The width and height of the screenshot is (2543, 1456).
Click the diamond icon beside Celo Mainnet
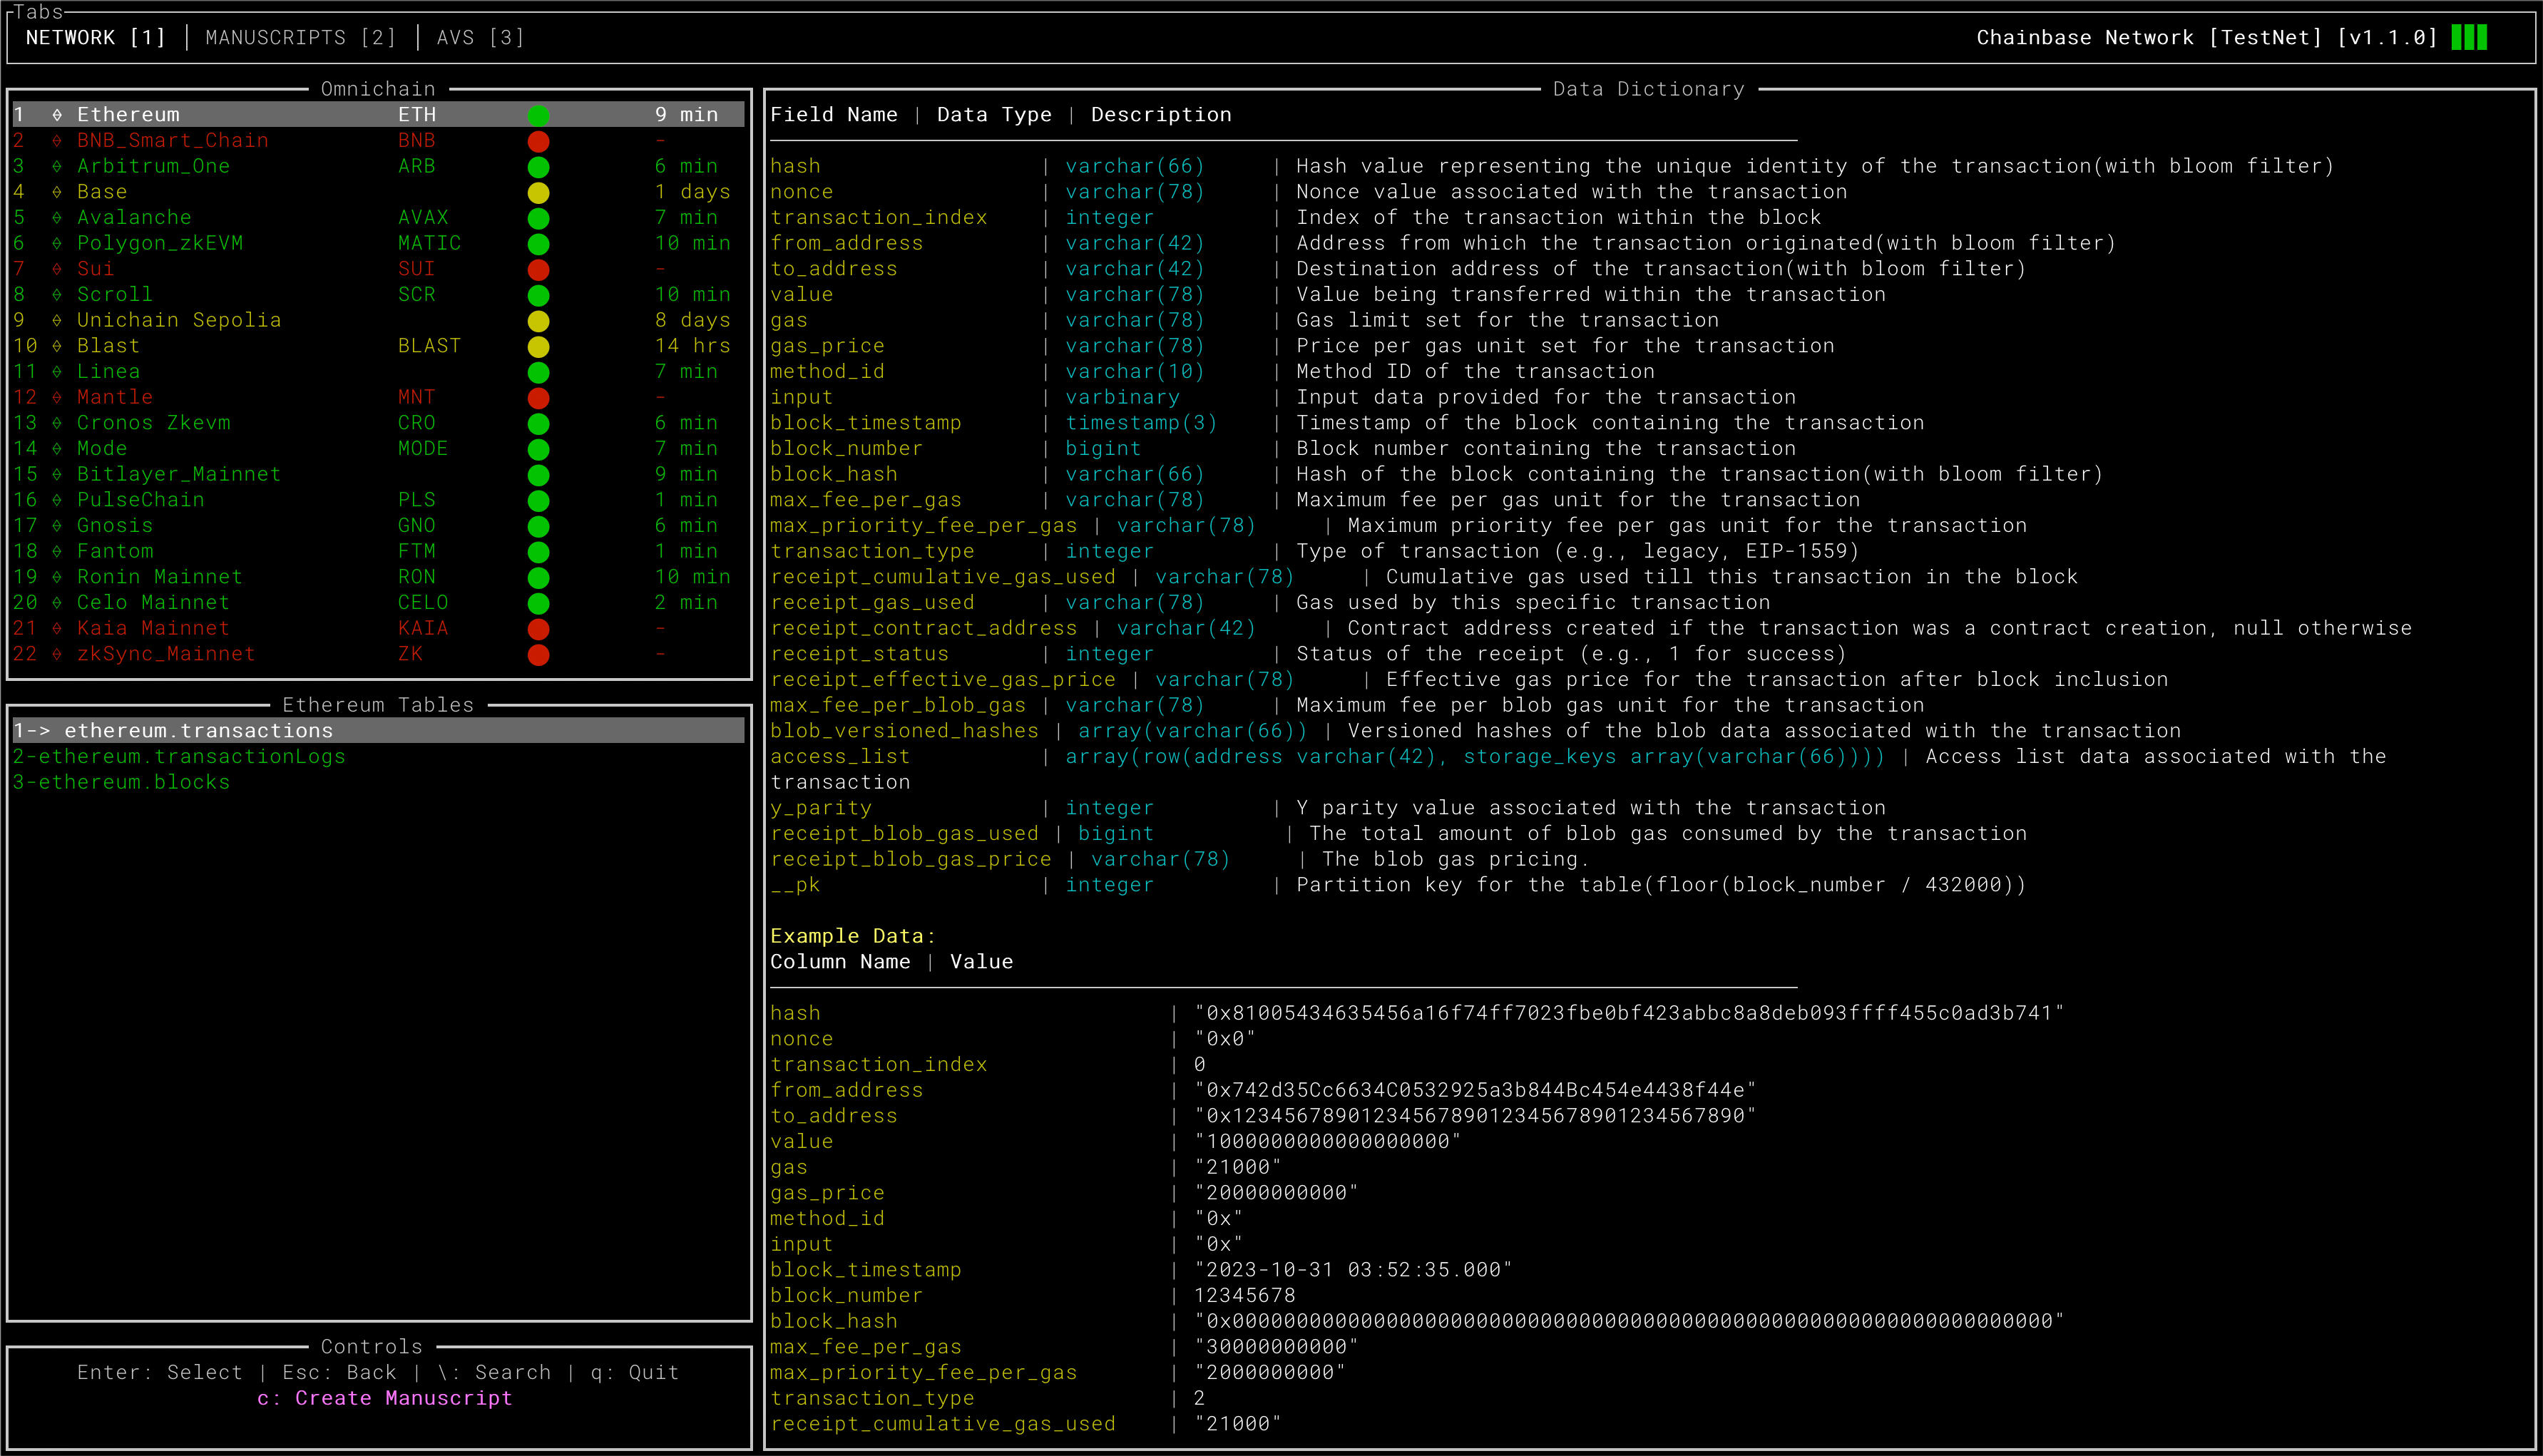pos(57,603)
